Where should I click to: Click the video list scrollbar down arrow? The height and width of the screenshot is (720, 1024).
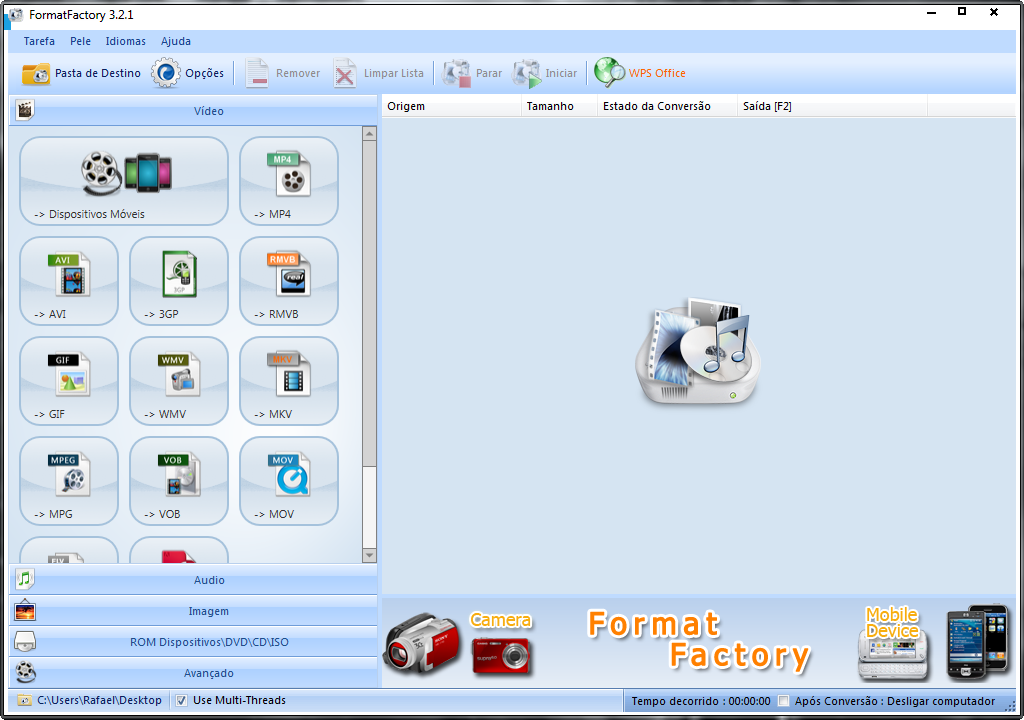369,555
